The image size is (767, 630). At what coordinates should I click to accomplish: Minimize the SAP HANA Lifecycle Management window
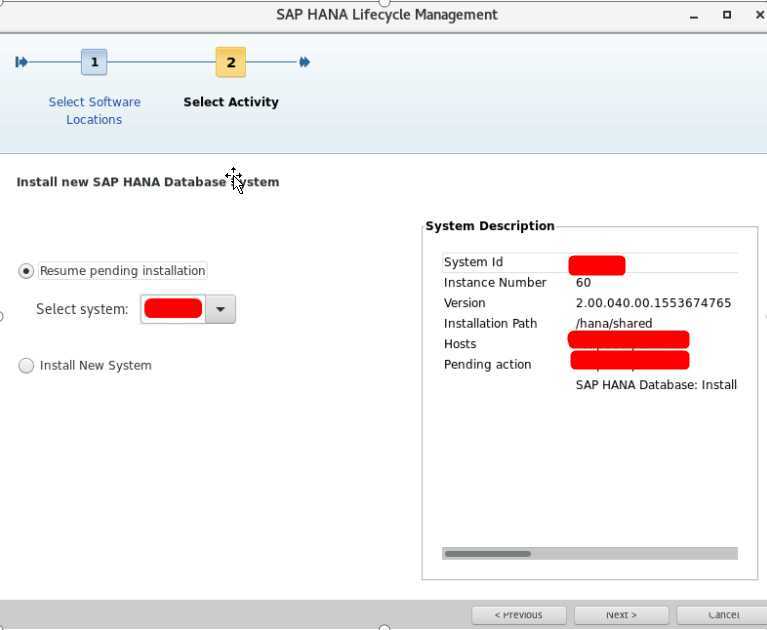click(694, 16)
